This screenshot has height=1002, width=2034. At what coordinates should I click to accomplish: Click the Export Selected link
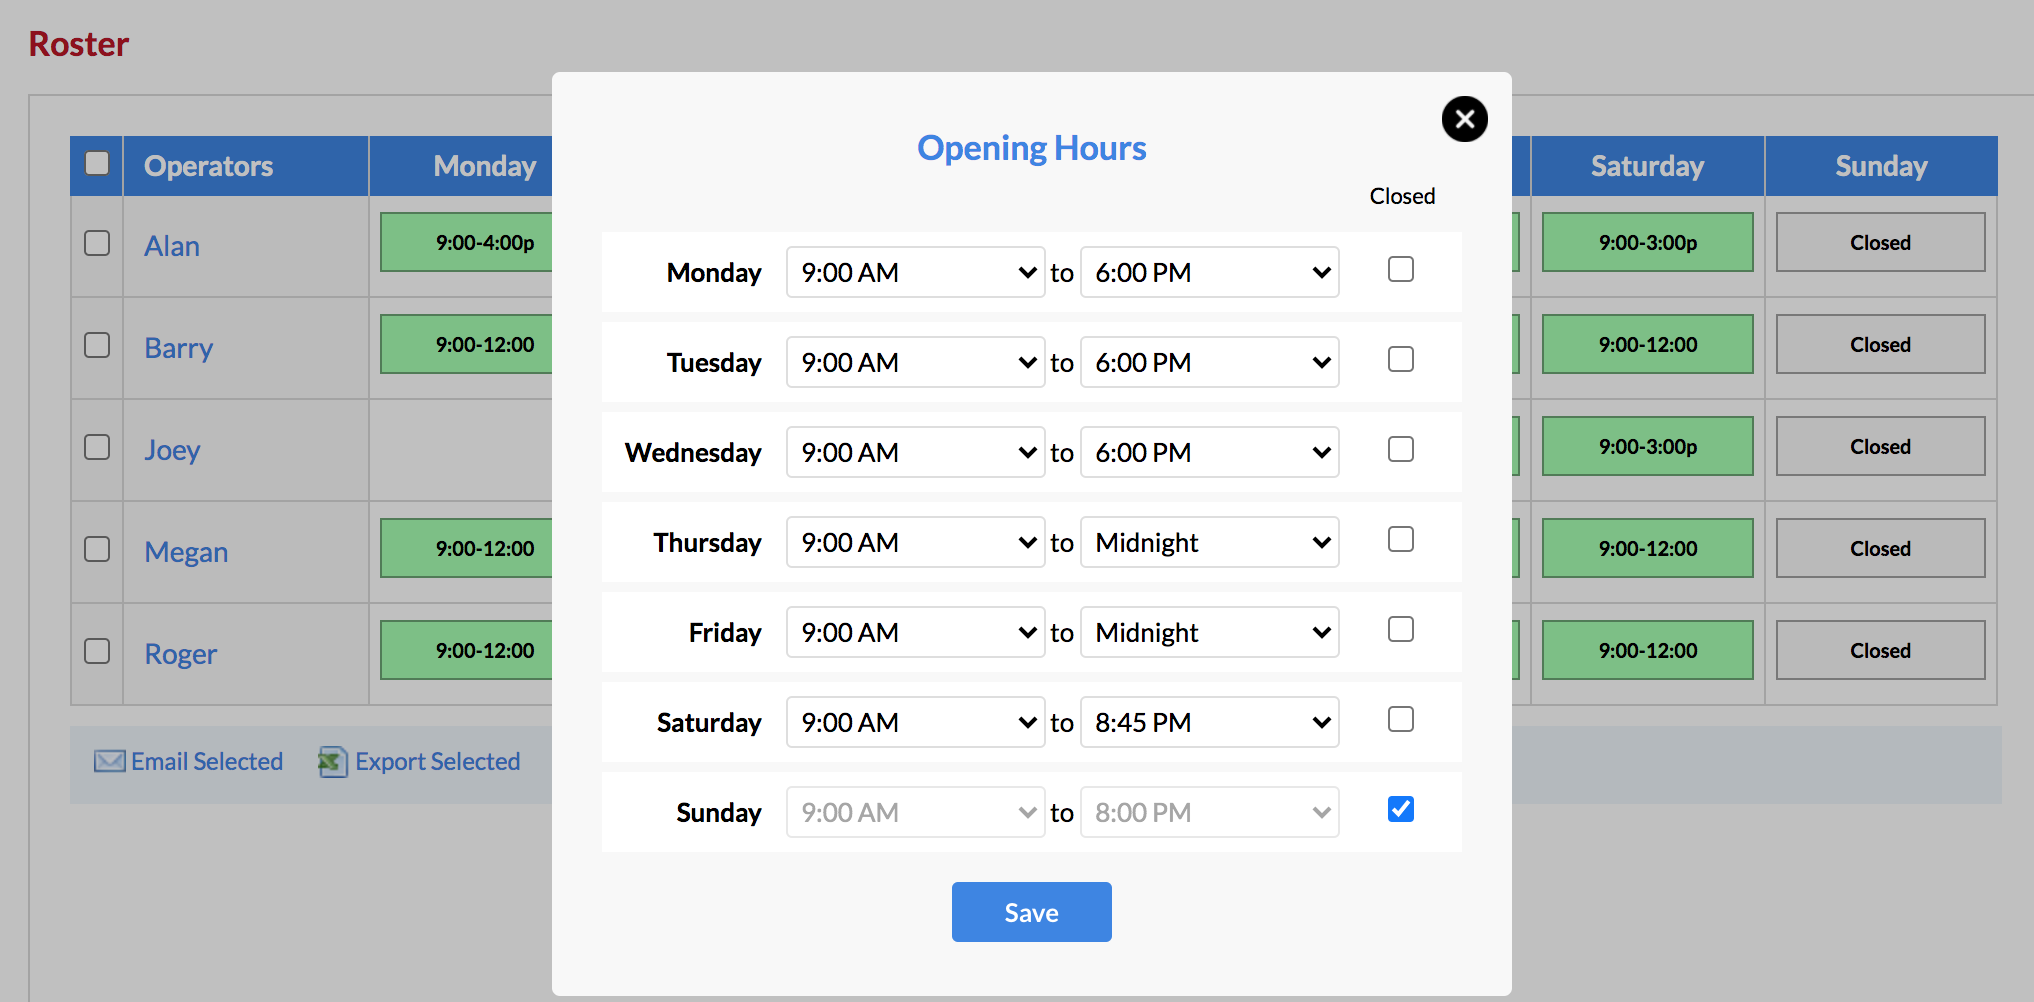437,762
